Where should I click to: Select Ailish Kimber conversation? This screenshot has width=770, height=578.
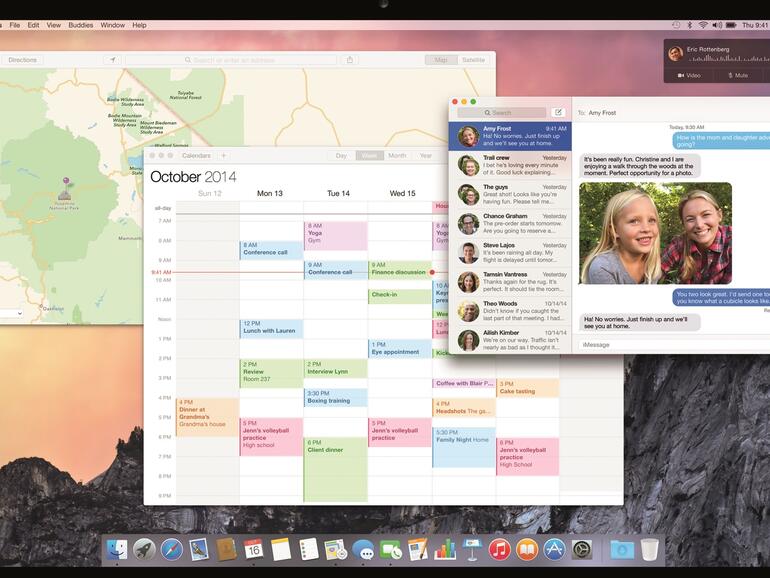(510, 339)
